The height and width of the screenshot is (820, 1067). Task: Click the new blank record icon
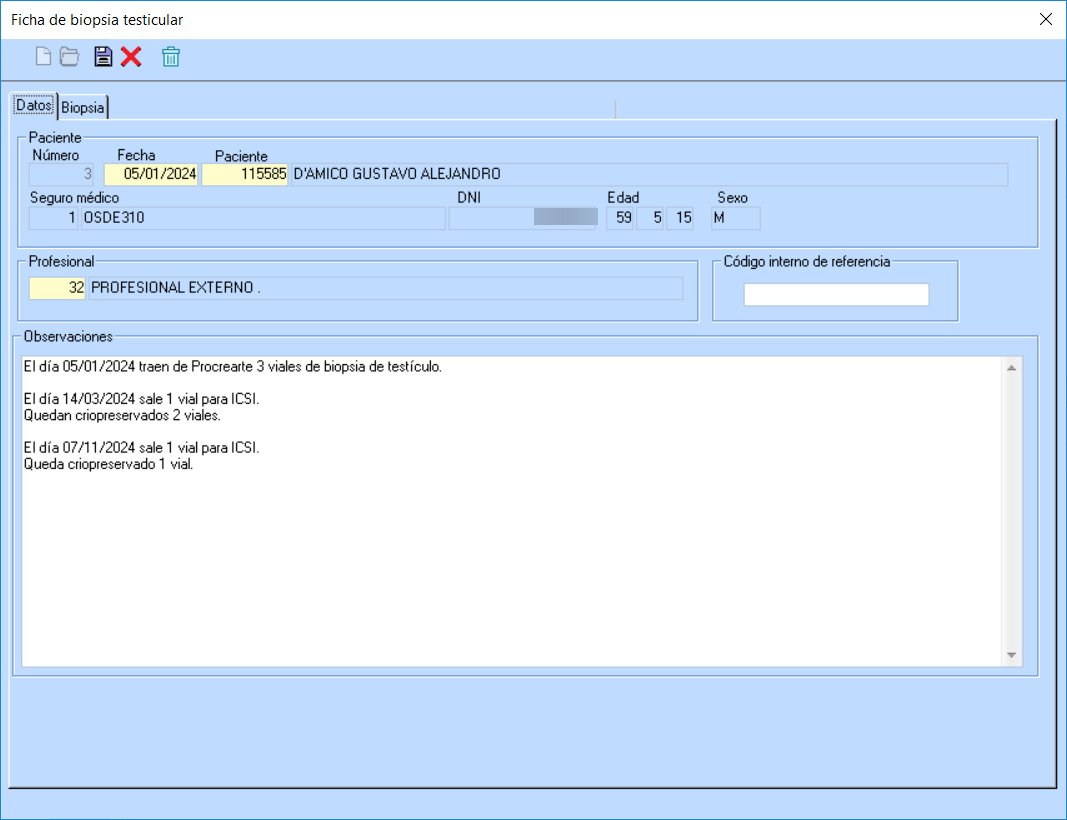point(44,56)
